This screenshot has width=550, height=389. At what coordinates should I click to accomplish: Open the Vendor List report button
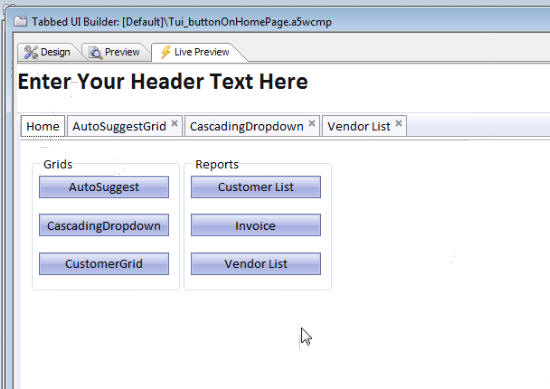pos(256,263)
